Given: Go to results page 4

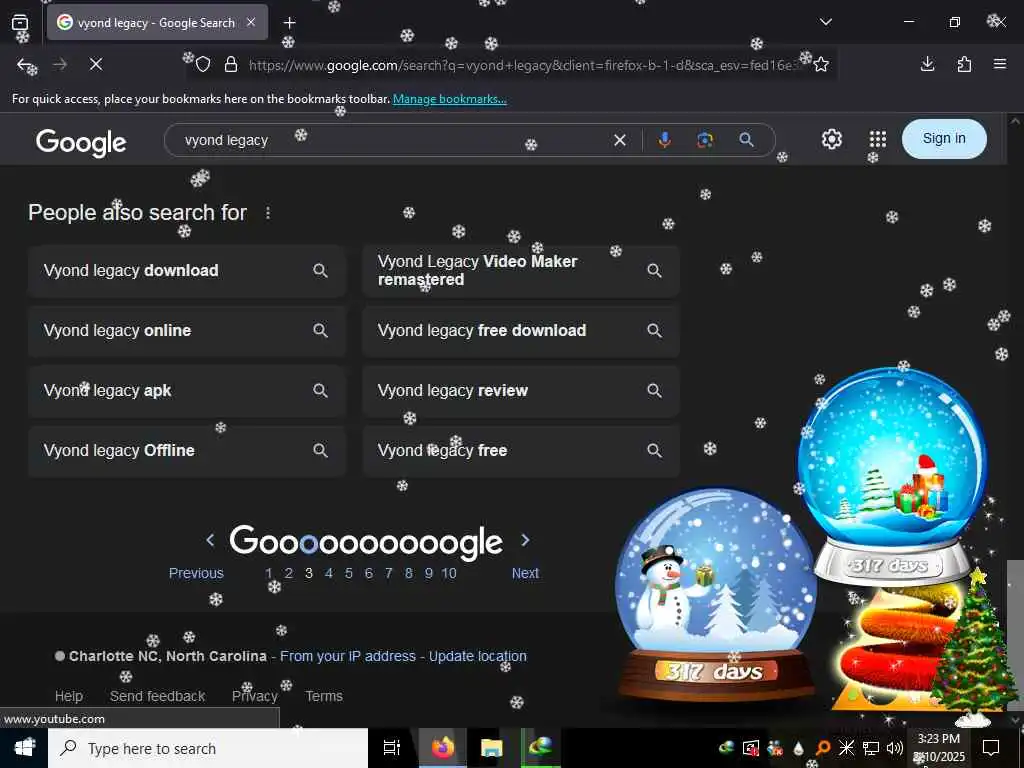Looking at the screenshot, I should pos(328,573).
